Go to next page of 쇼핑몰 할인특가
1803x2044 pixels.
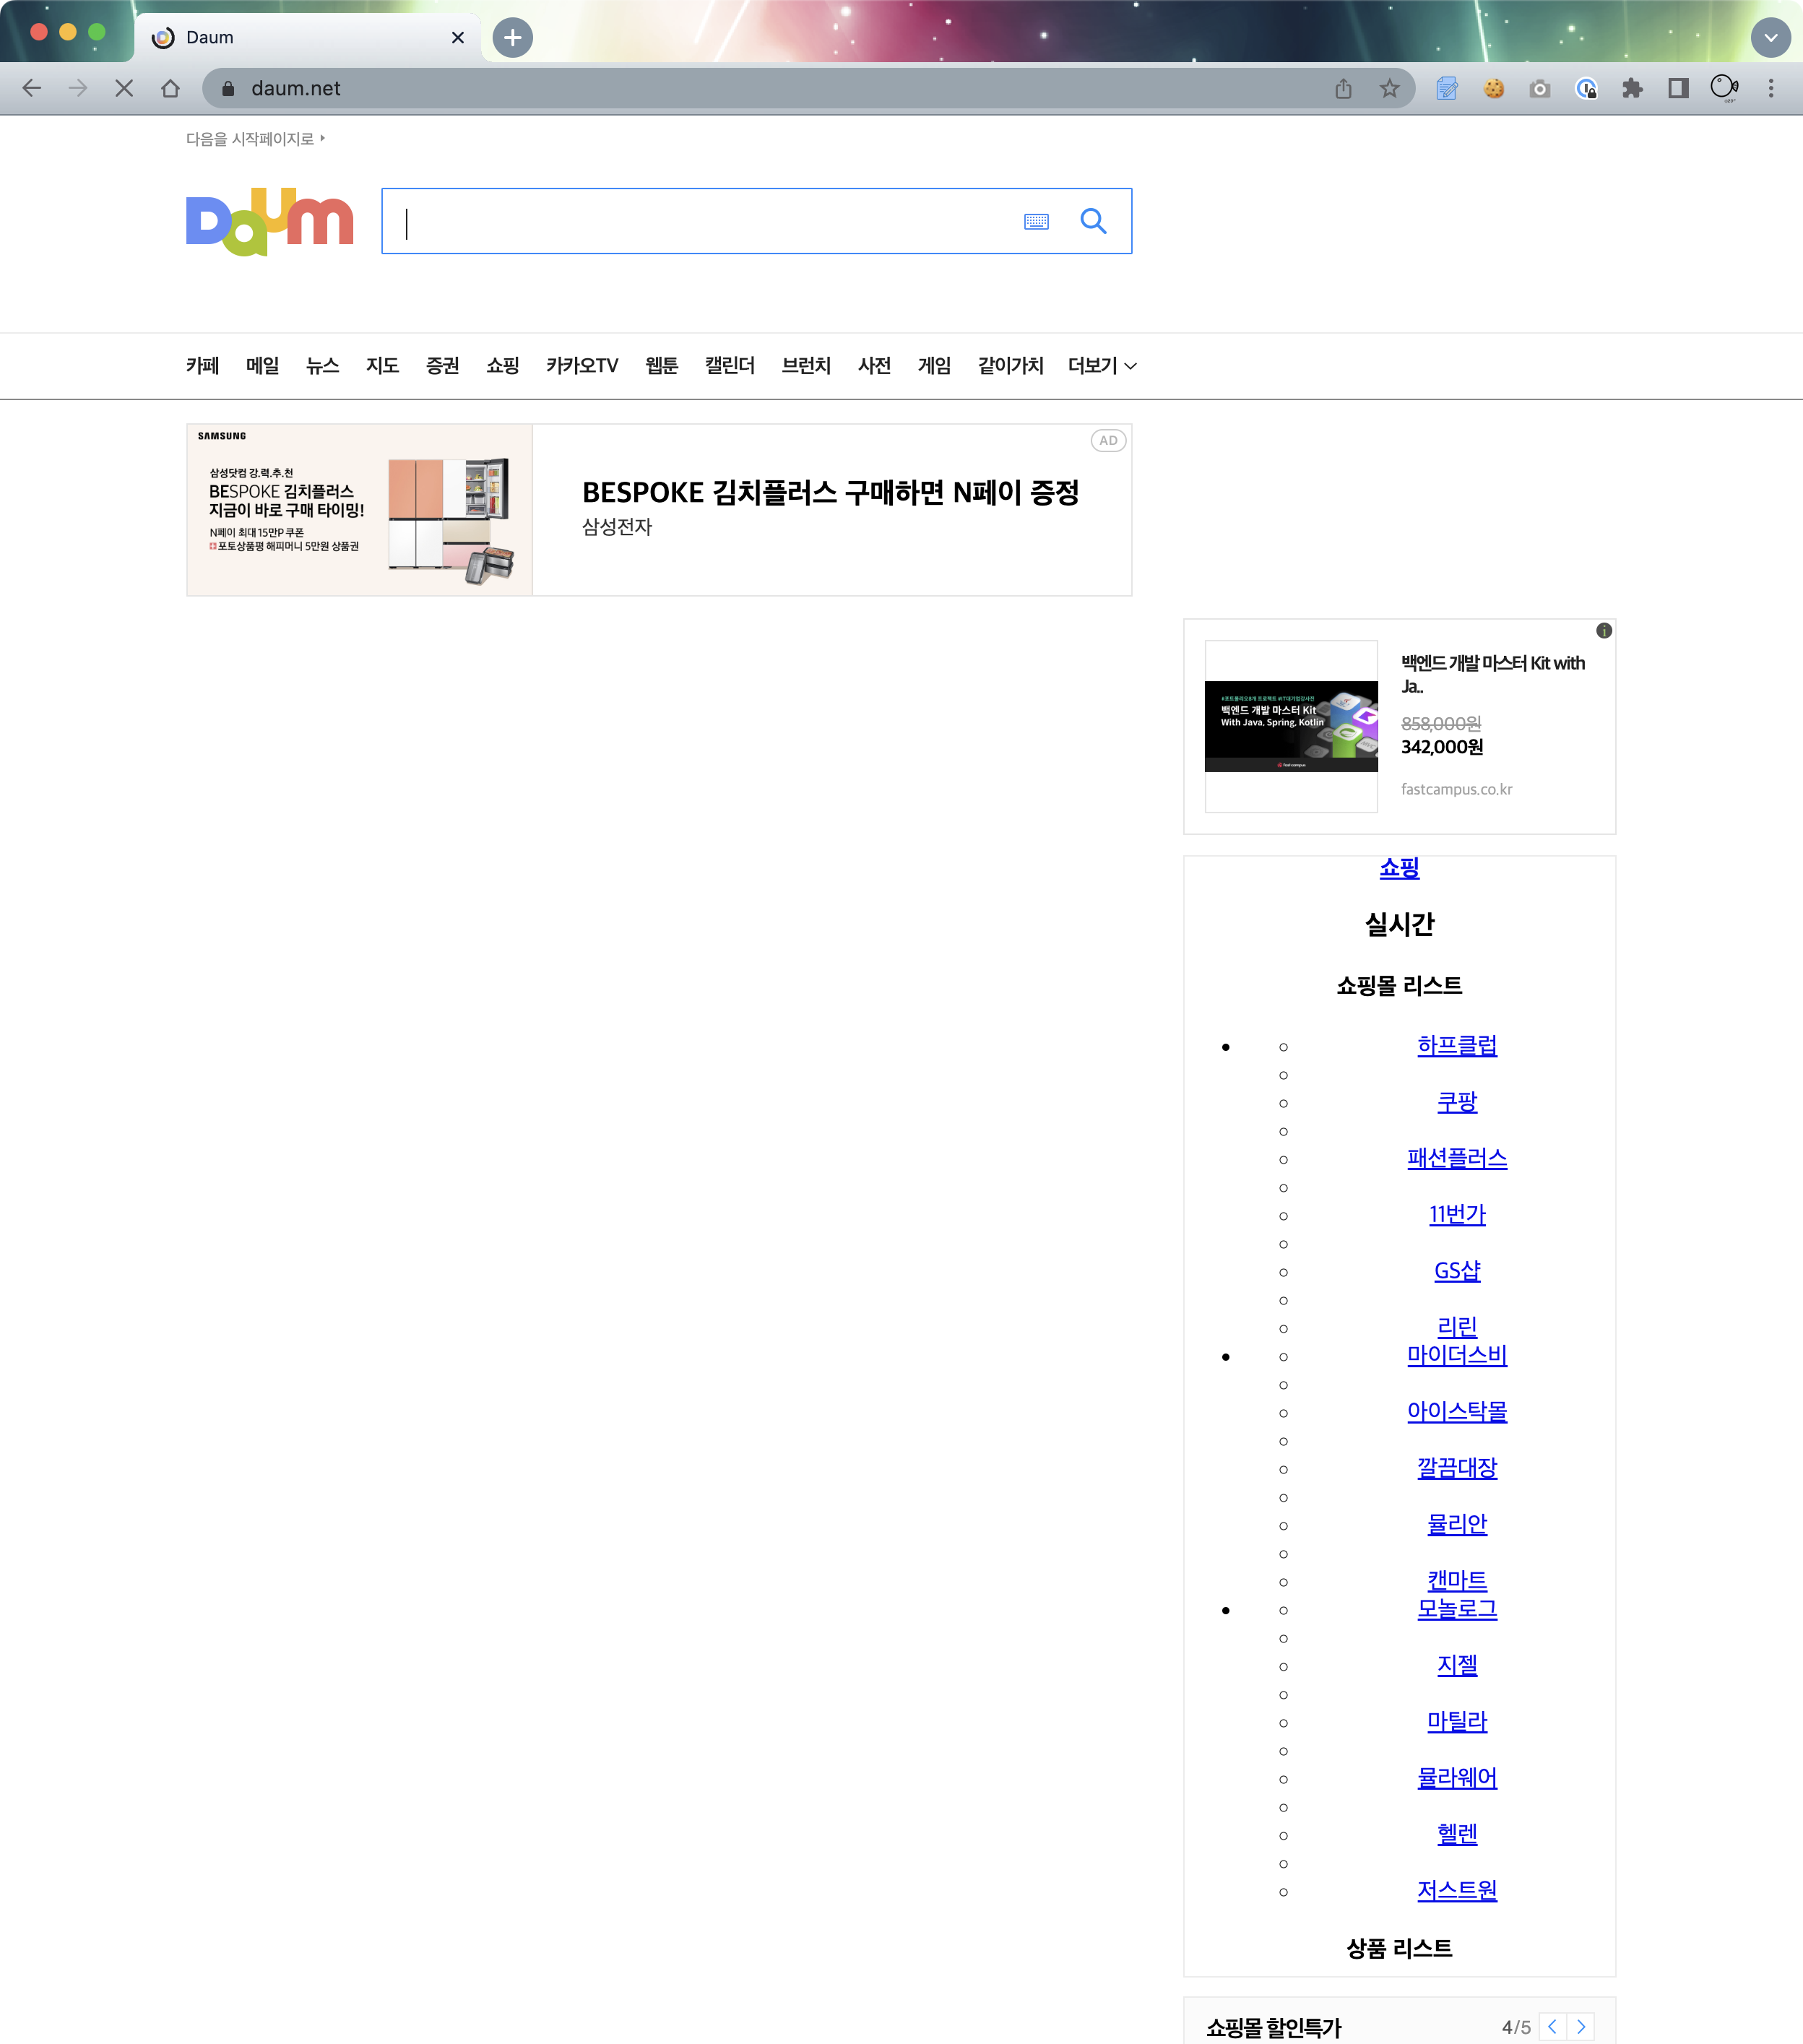(x=1581, y=2027)
